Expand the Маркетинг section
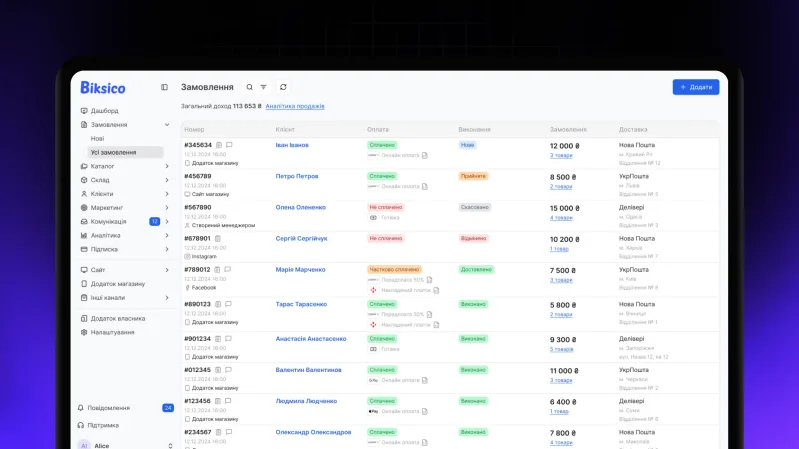The width and height of the screenshot is (799, 449). pos(167,207)
